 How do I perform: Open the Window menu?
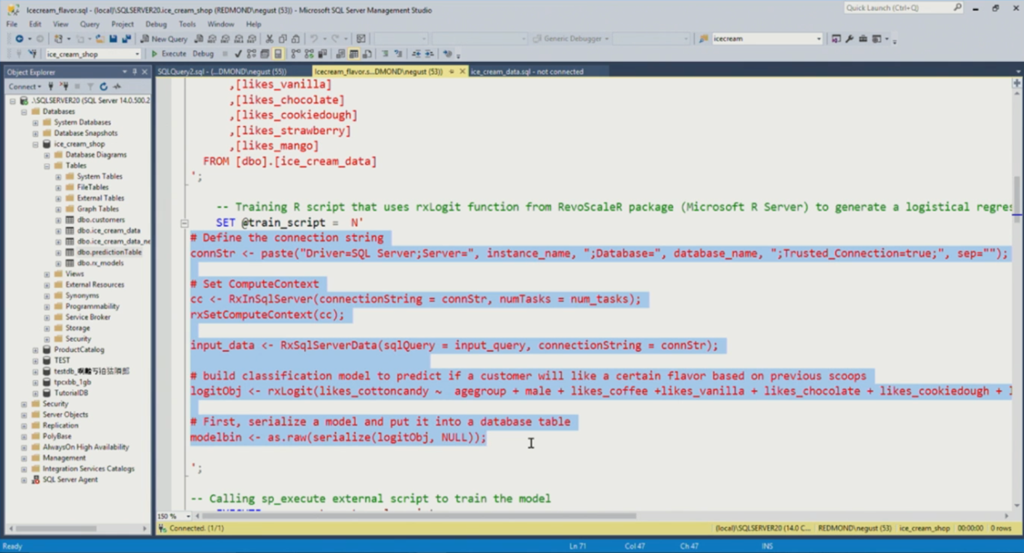[x=221, y=24]
